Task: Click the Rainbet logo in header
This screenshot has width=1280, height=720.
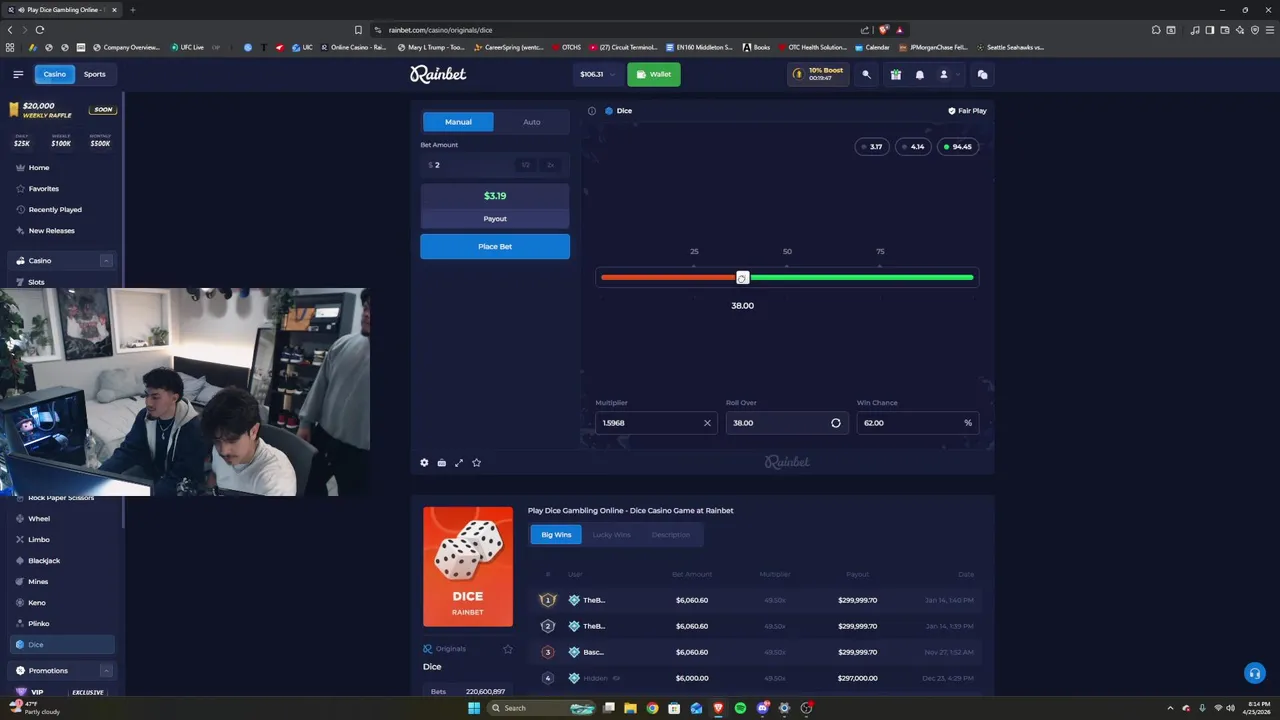Action: tap(438, 74)
